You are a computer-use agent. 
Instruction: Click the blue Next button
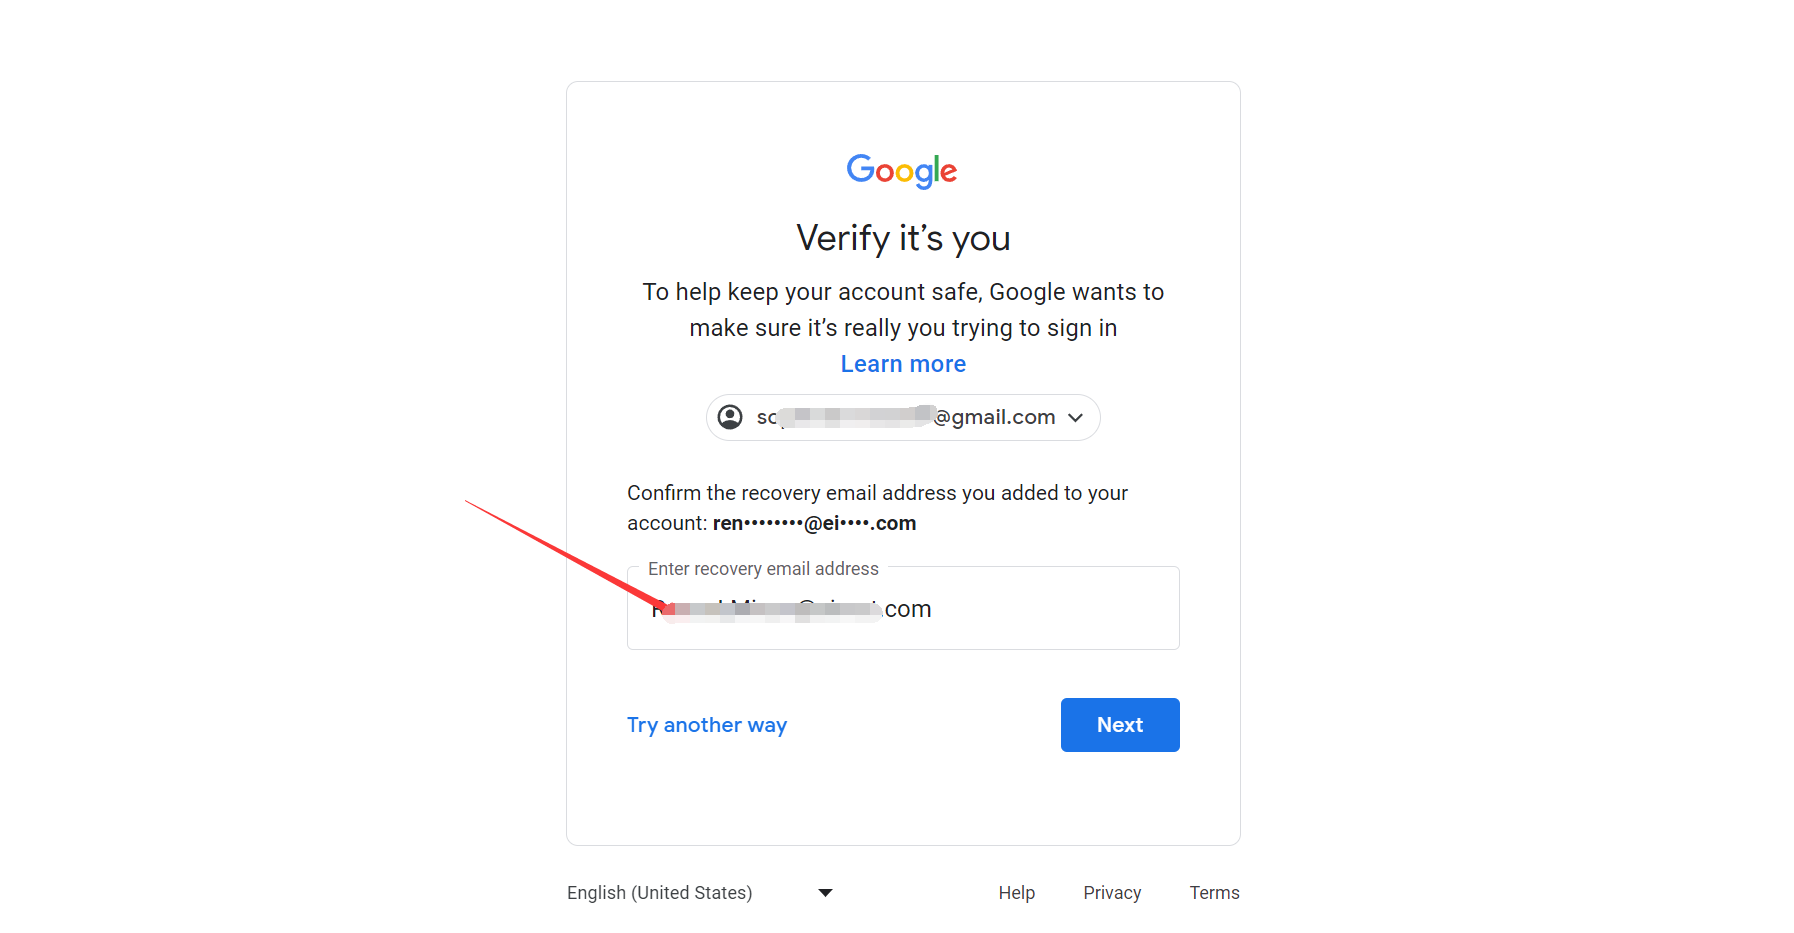1120,725
